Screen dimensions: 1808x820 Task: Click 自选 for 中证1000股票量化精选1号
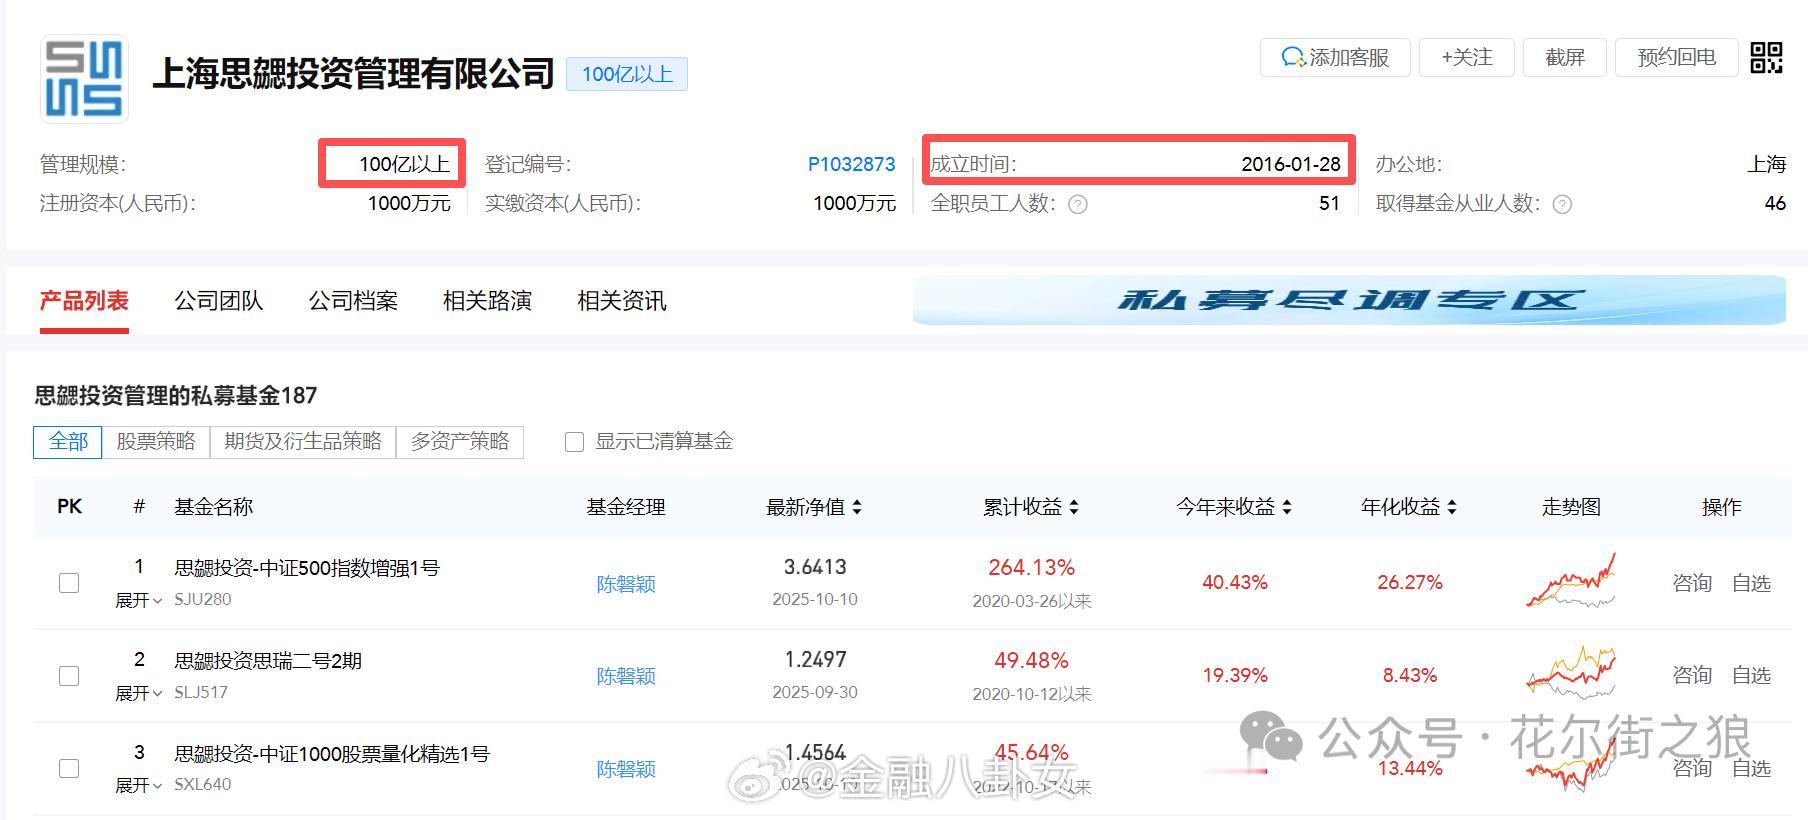pyautogui.click(x=1751, y=768)
